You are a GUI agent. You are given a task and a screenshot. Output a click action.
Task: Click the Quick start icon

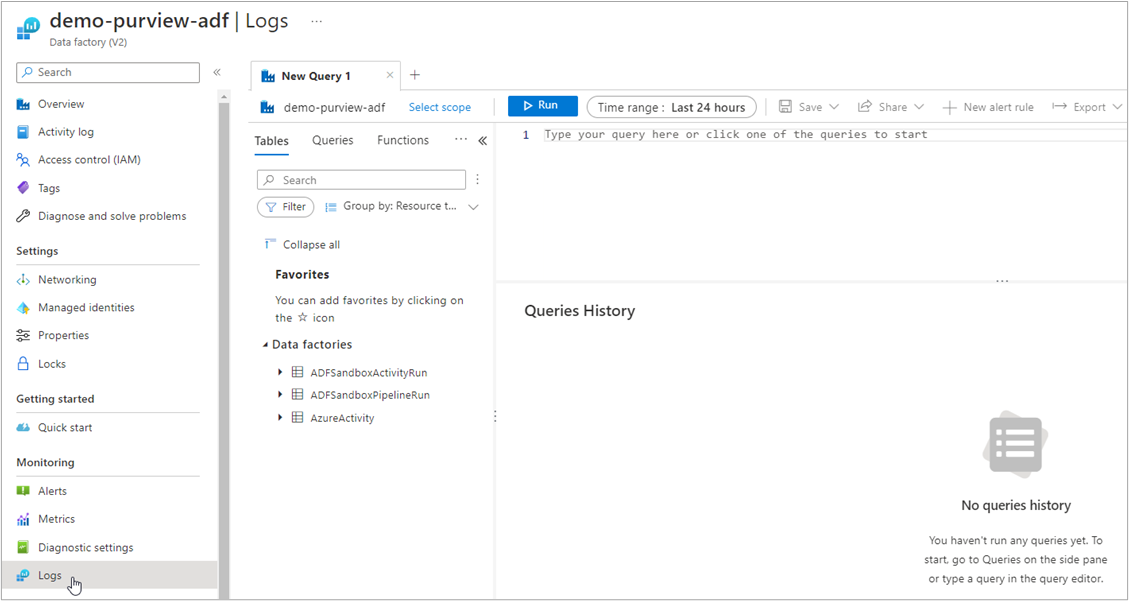(23, 428)
